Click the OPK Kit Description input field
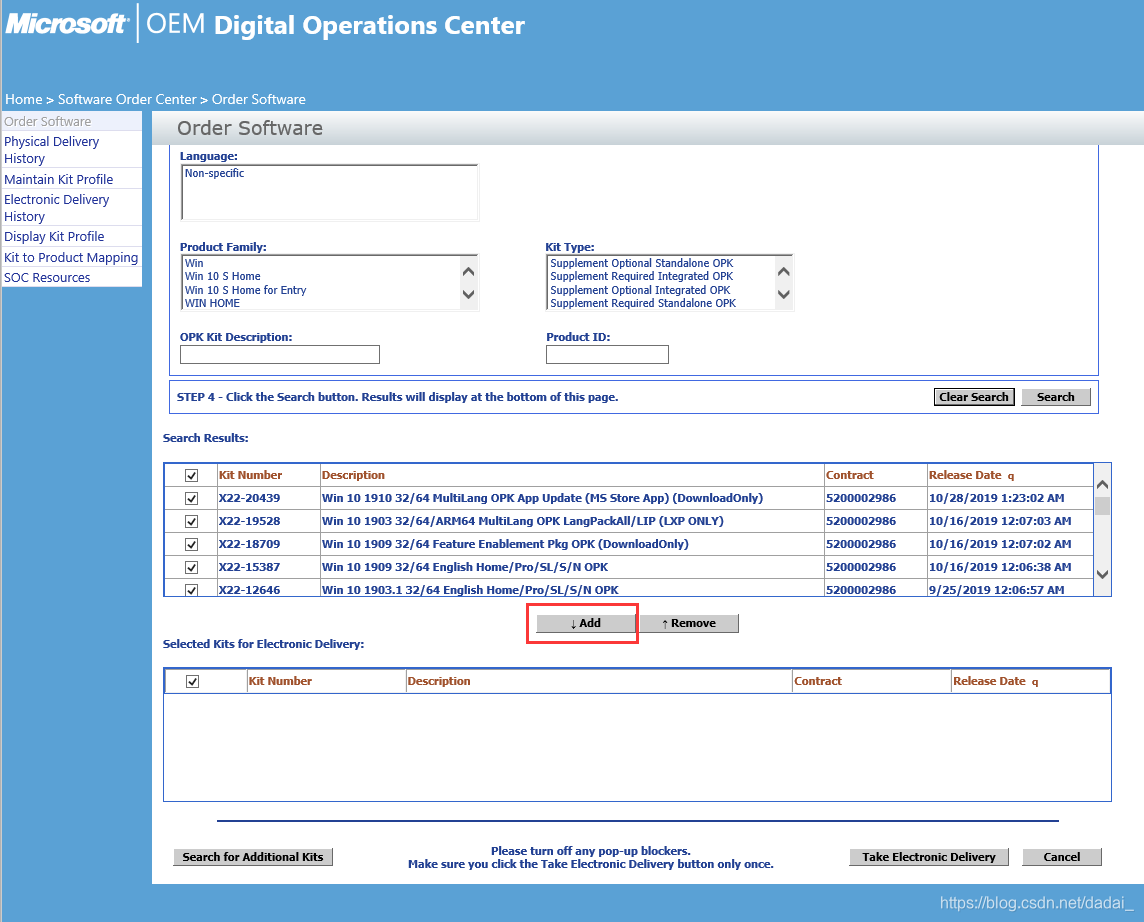Screen dimensions: 1144x922 pos(279,355)
